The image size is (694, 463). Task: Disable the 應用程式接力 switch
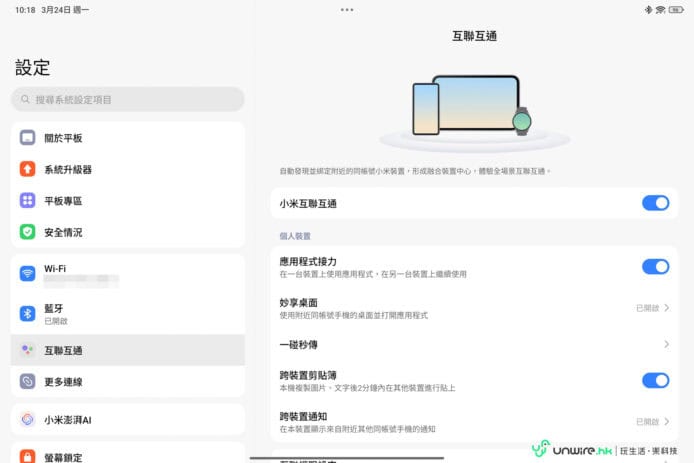[x=655, y=266]
